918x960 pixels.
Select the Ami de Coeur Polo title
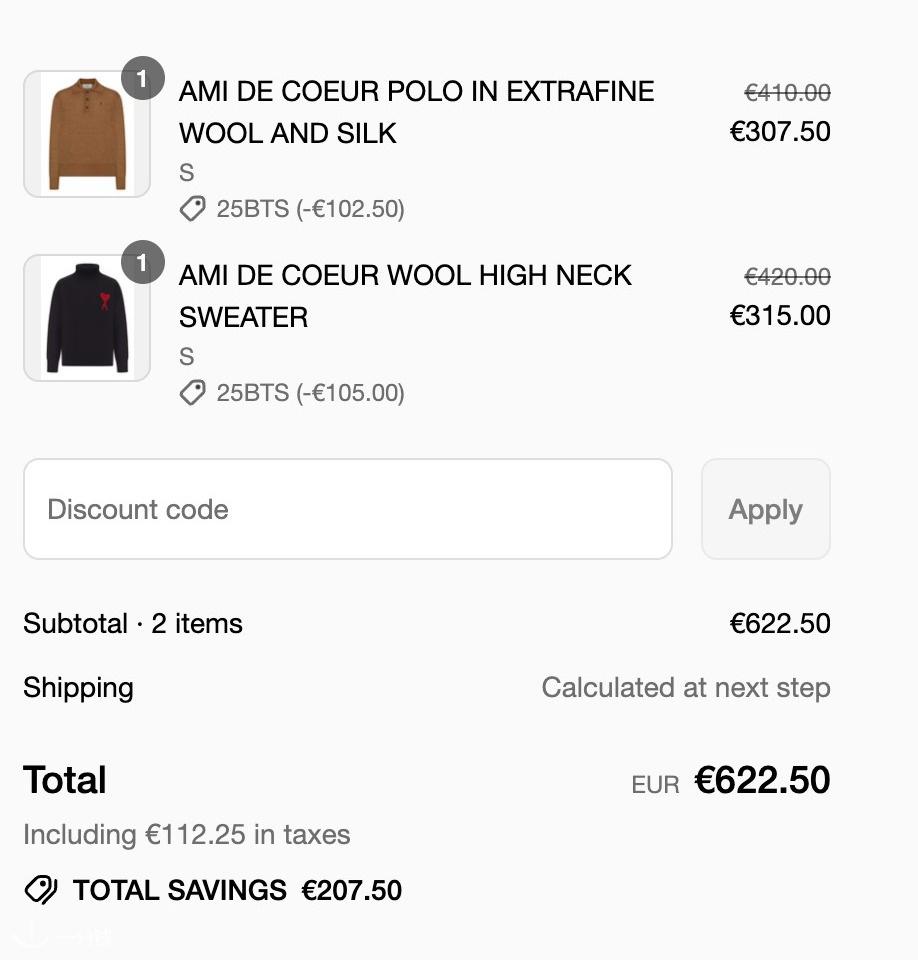(x=416, y=112)
